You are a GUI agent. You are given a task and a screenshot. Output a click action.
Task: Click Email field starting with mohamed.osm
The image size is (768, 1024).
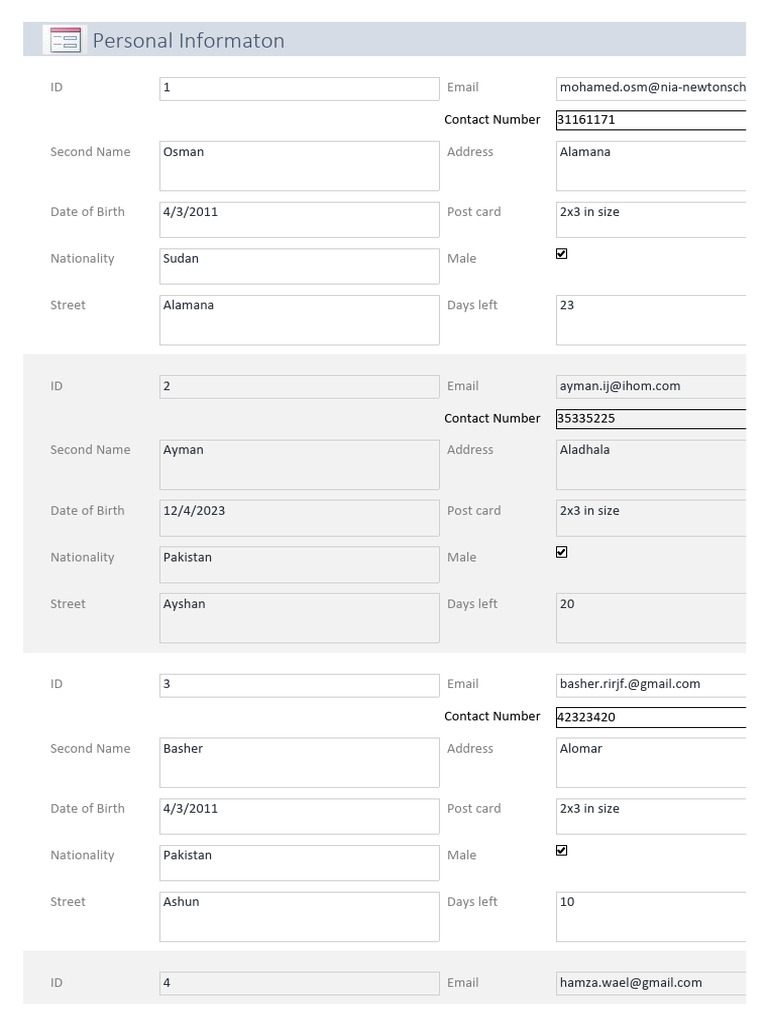(651, 89)
